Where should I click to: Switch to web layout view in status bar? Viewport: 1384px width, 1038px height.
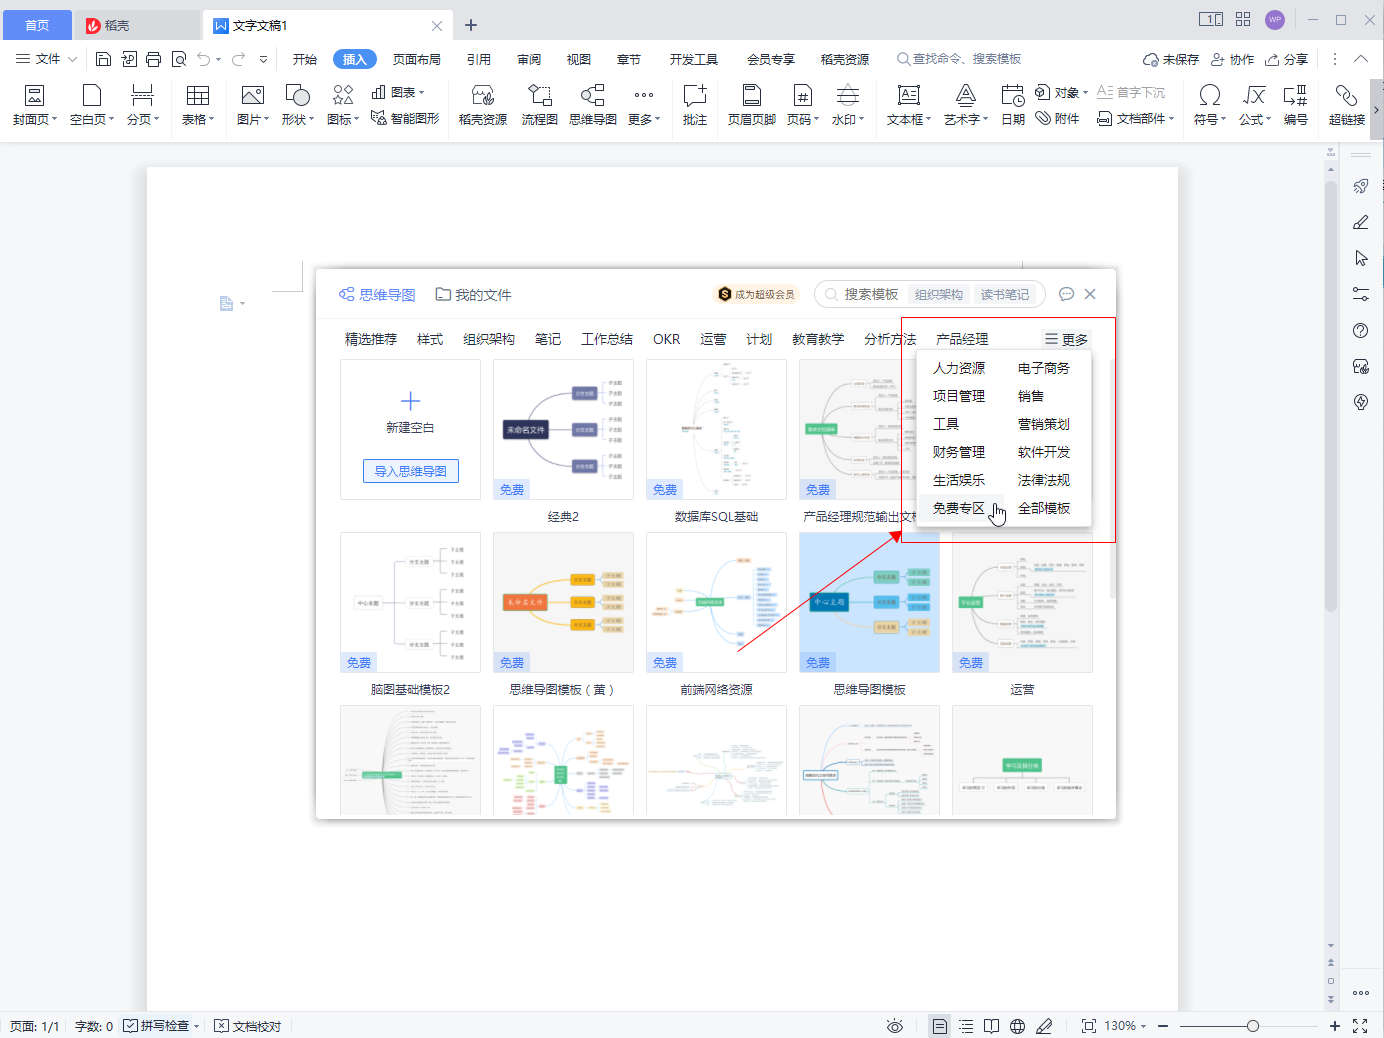coord(1017,1026)
